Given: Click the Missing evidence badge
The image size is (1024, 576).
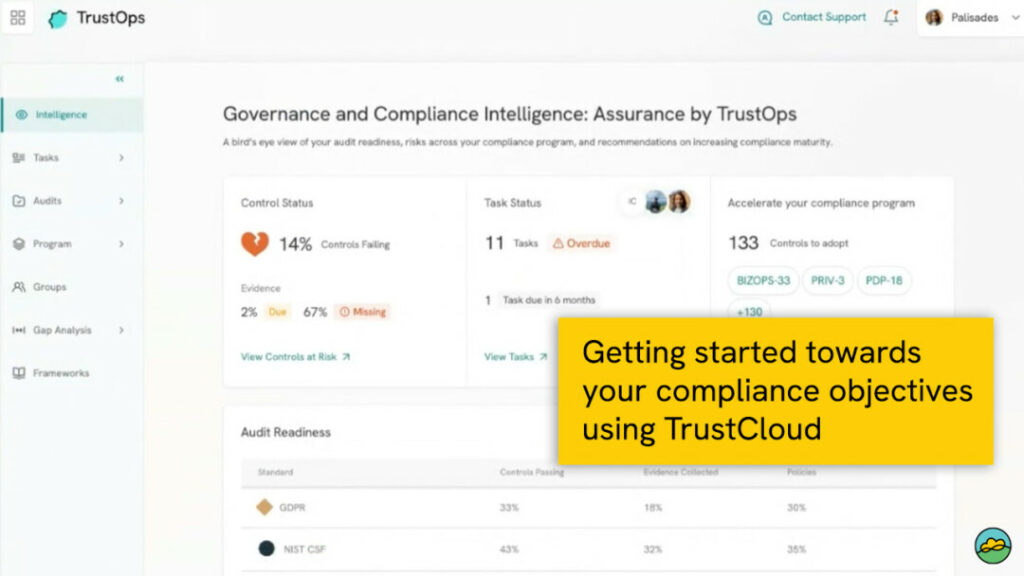Looking at the screenshot, I should click(362, 312).
